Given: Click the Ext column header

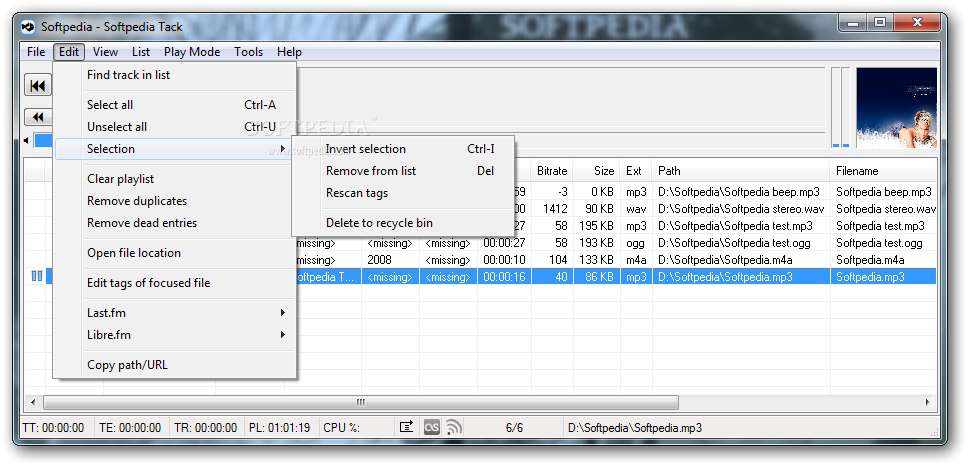Looking at the screenshot, I should (636, 171).
